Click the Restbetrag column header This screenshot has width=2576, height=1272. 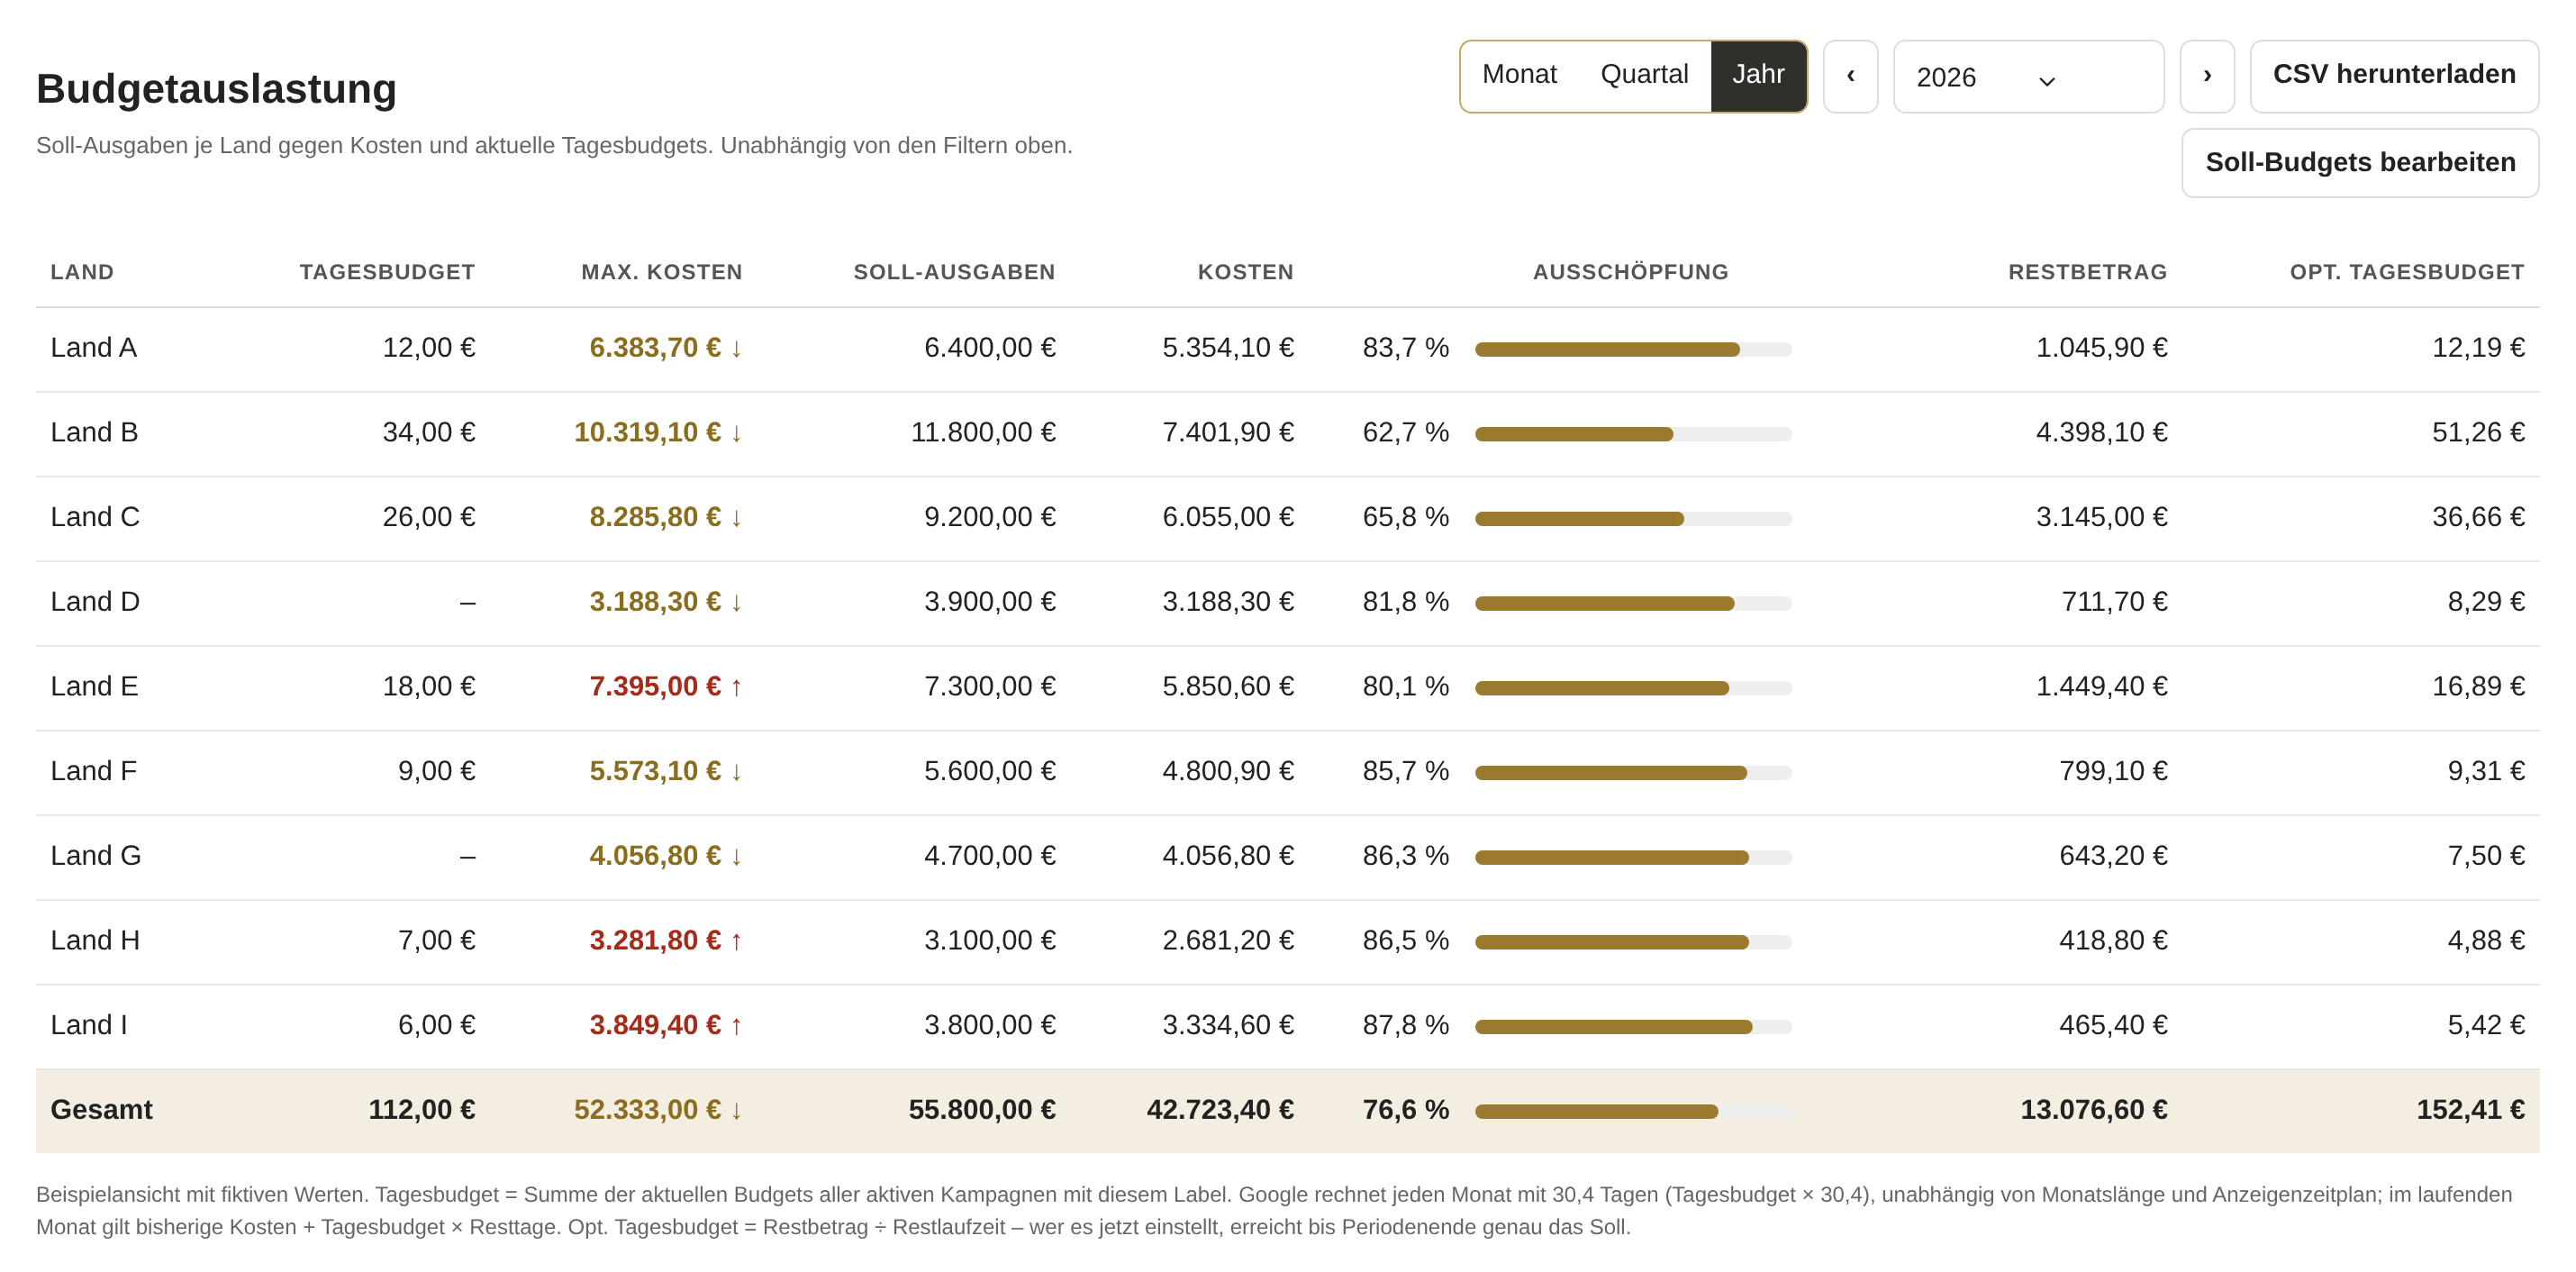coord(2087,272)
